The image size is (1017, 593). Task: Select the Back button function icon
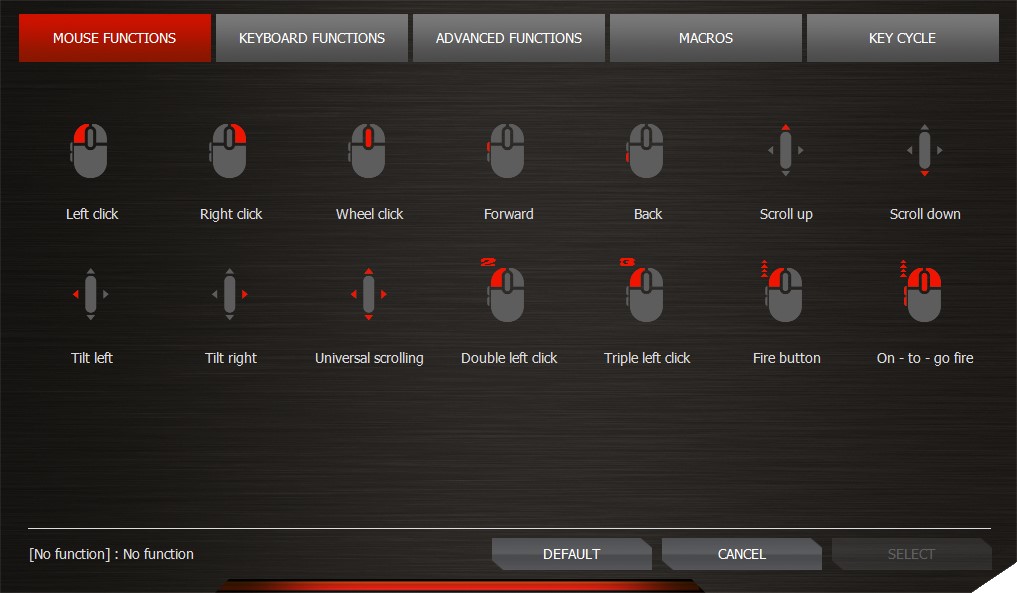click(x=647, y=151)
